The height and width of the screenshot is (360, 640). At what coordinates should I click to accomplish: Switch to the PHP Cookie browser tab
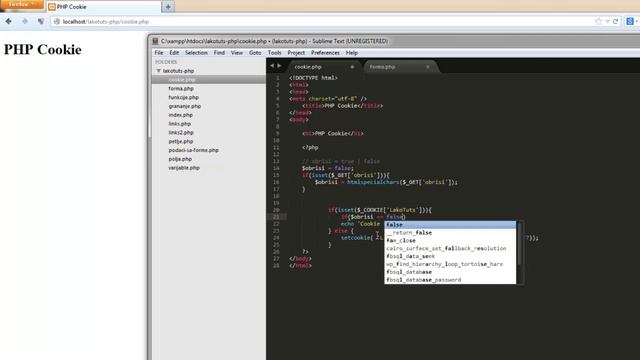104,7
